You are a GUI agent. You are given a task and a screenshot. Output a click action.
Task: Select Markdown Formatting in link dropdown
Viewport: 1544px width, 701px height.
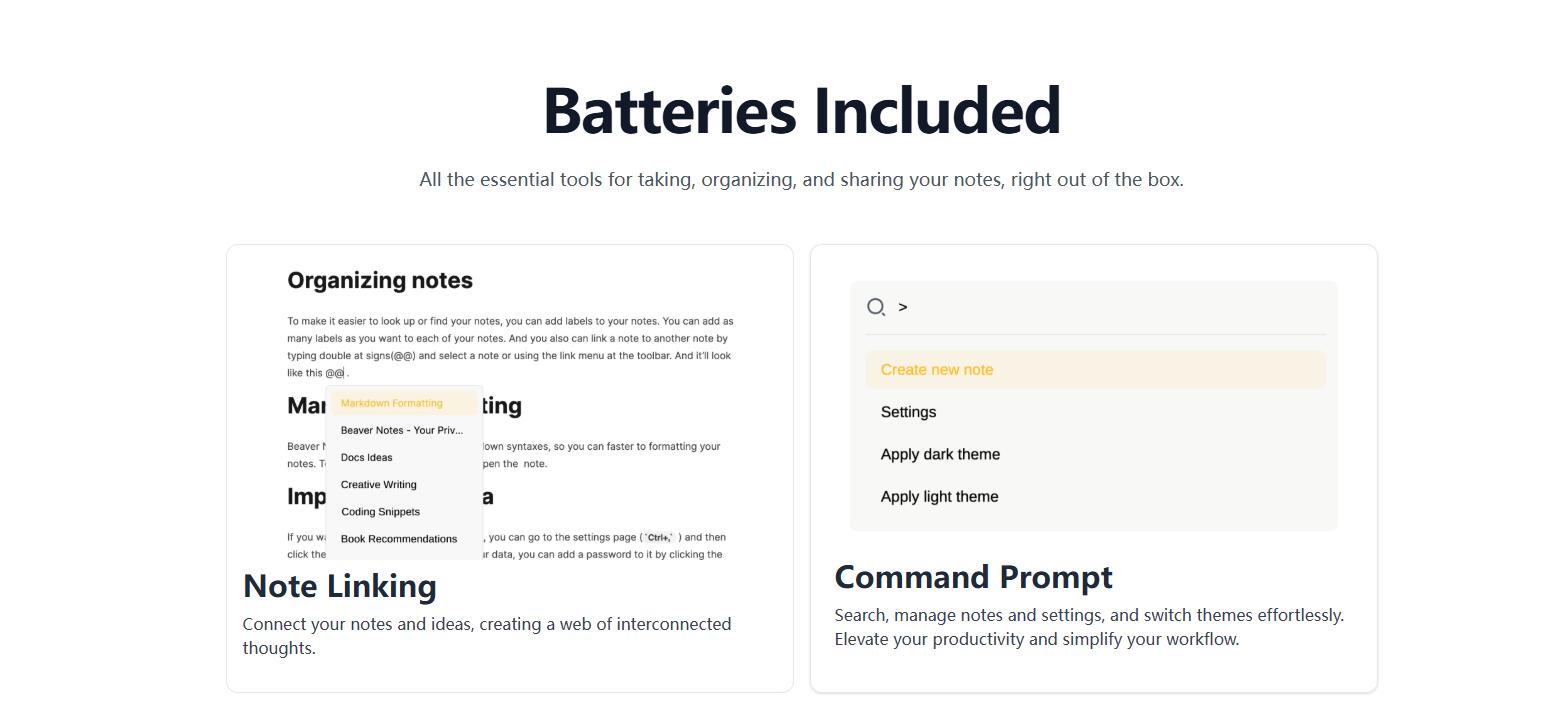403,403
